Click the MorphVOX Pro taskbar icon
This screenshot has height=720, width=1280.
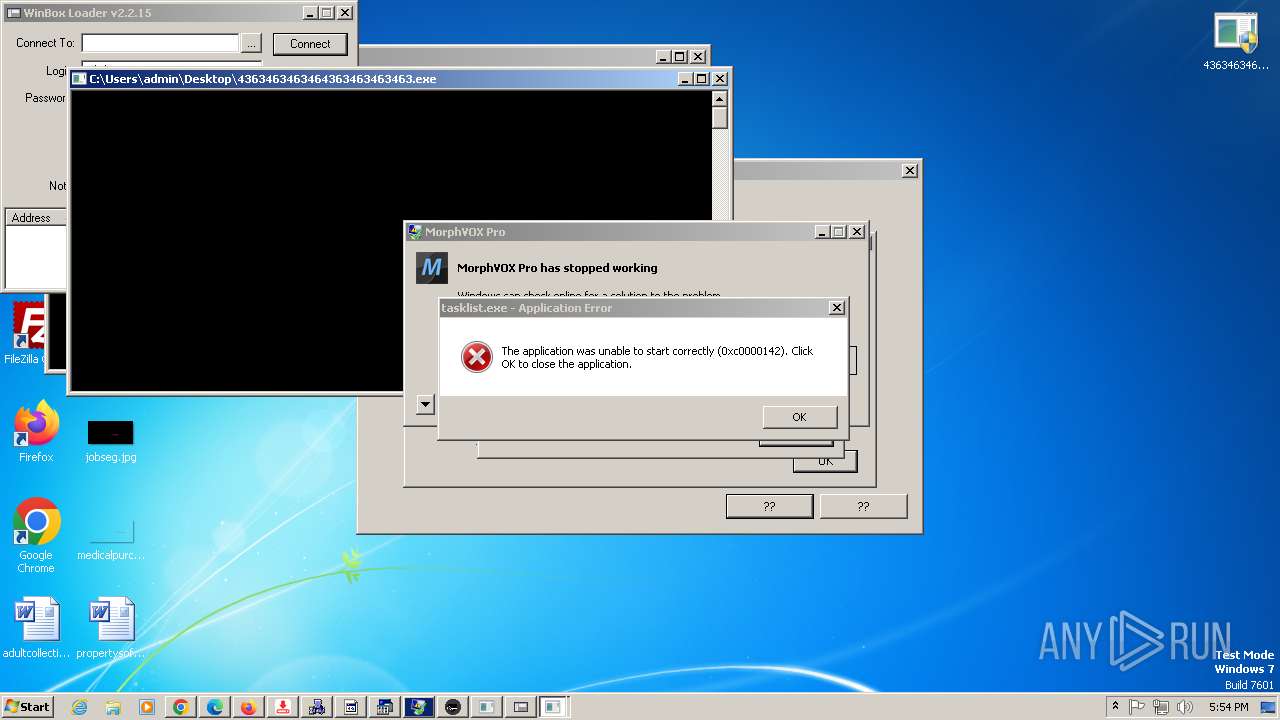tap(419, 707)
